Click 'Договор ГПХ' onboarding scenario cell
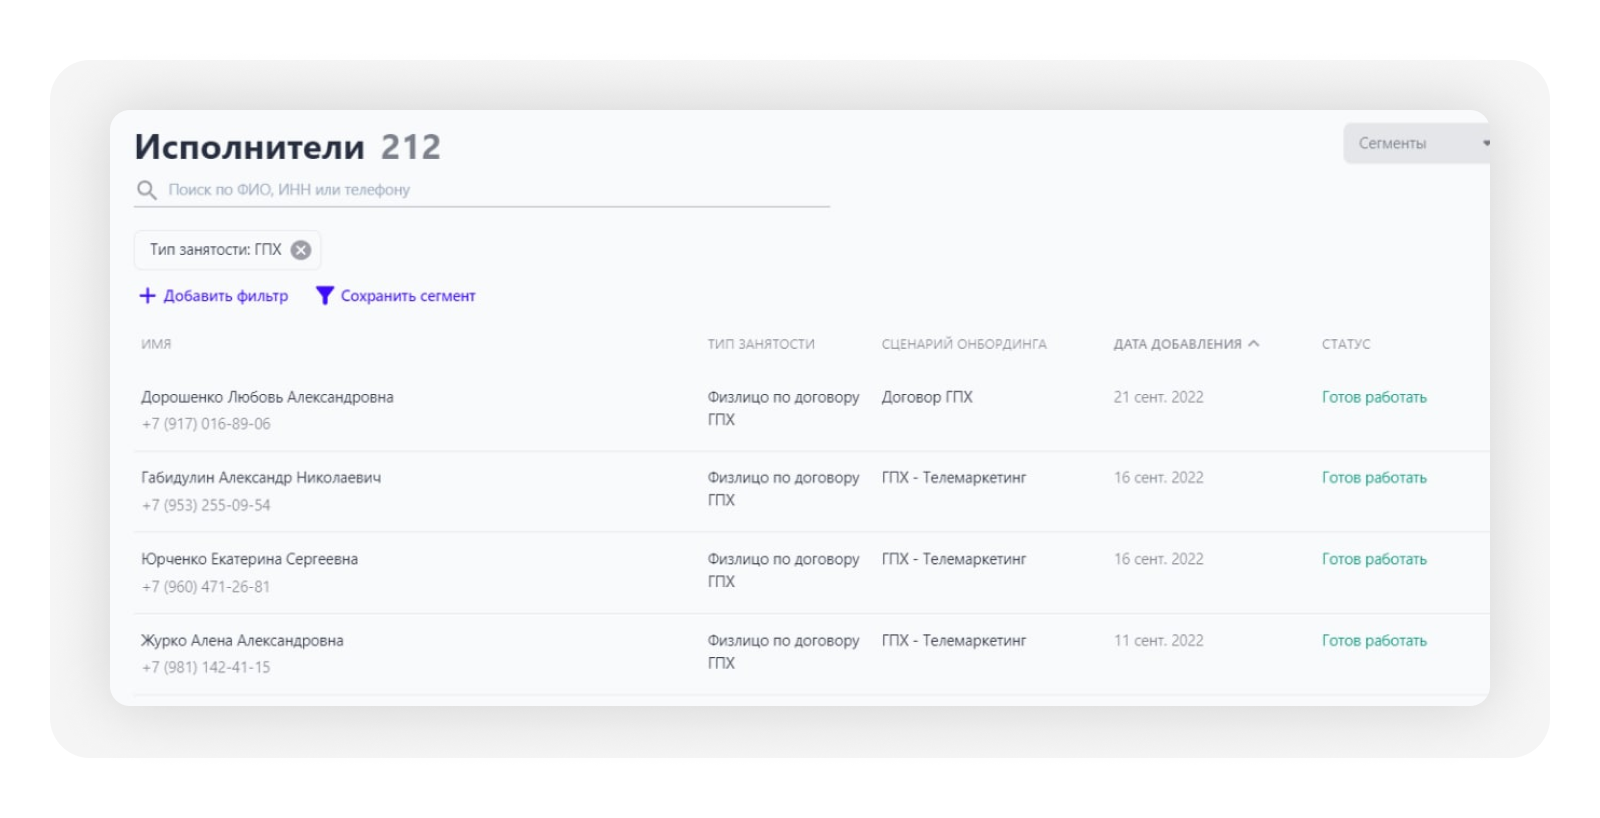Image resolution: width=1600 pixels, height=818 pixels. pos(926,397)
